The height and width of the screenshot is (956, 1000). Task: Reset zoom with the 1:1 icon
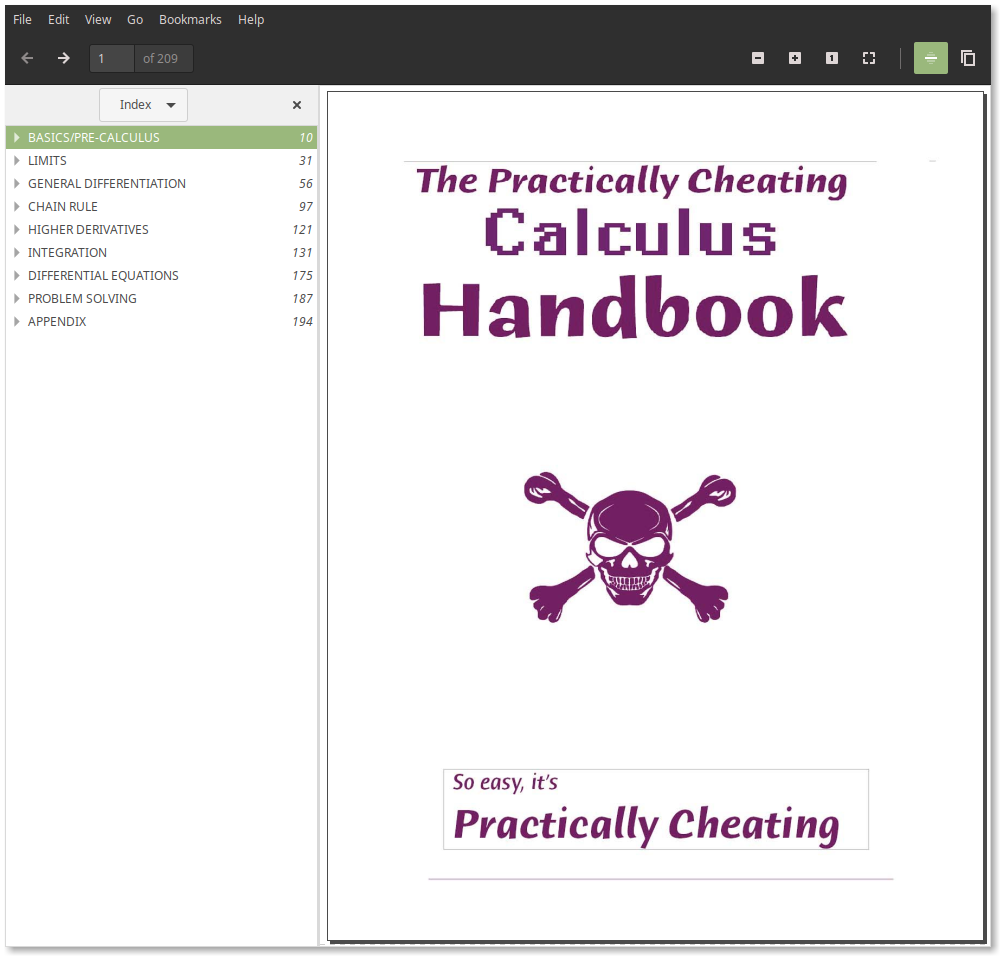(832, 58)
